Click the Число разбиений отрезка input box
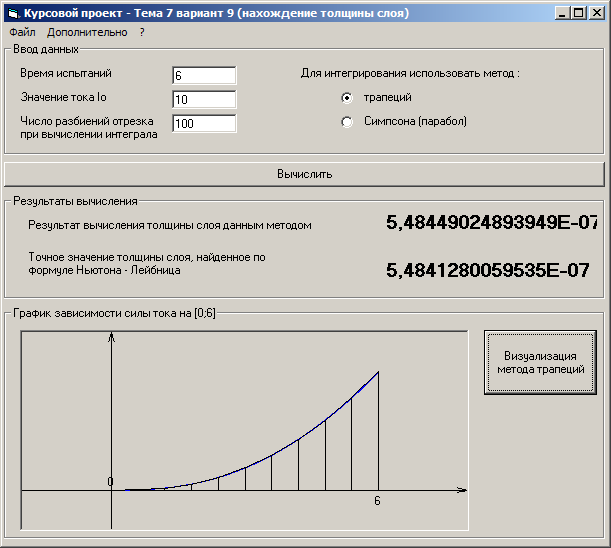 (x=204, y=123)
